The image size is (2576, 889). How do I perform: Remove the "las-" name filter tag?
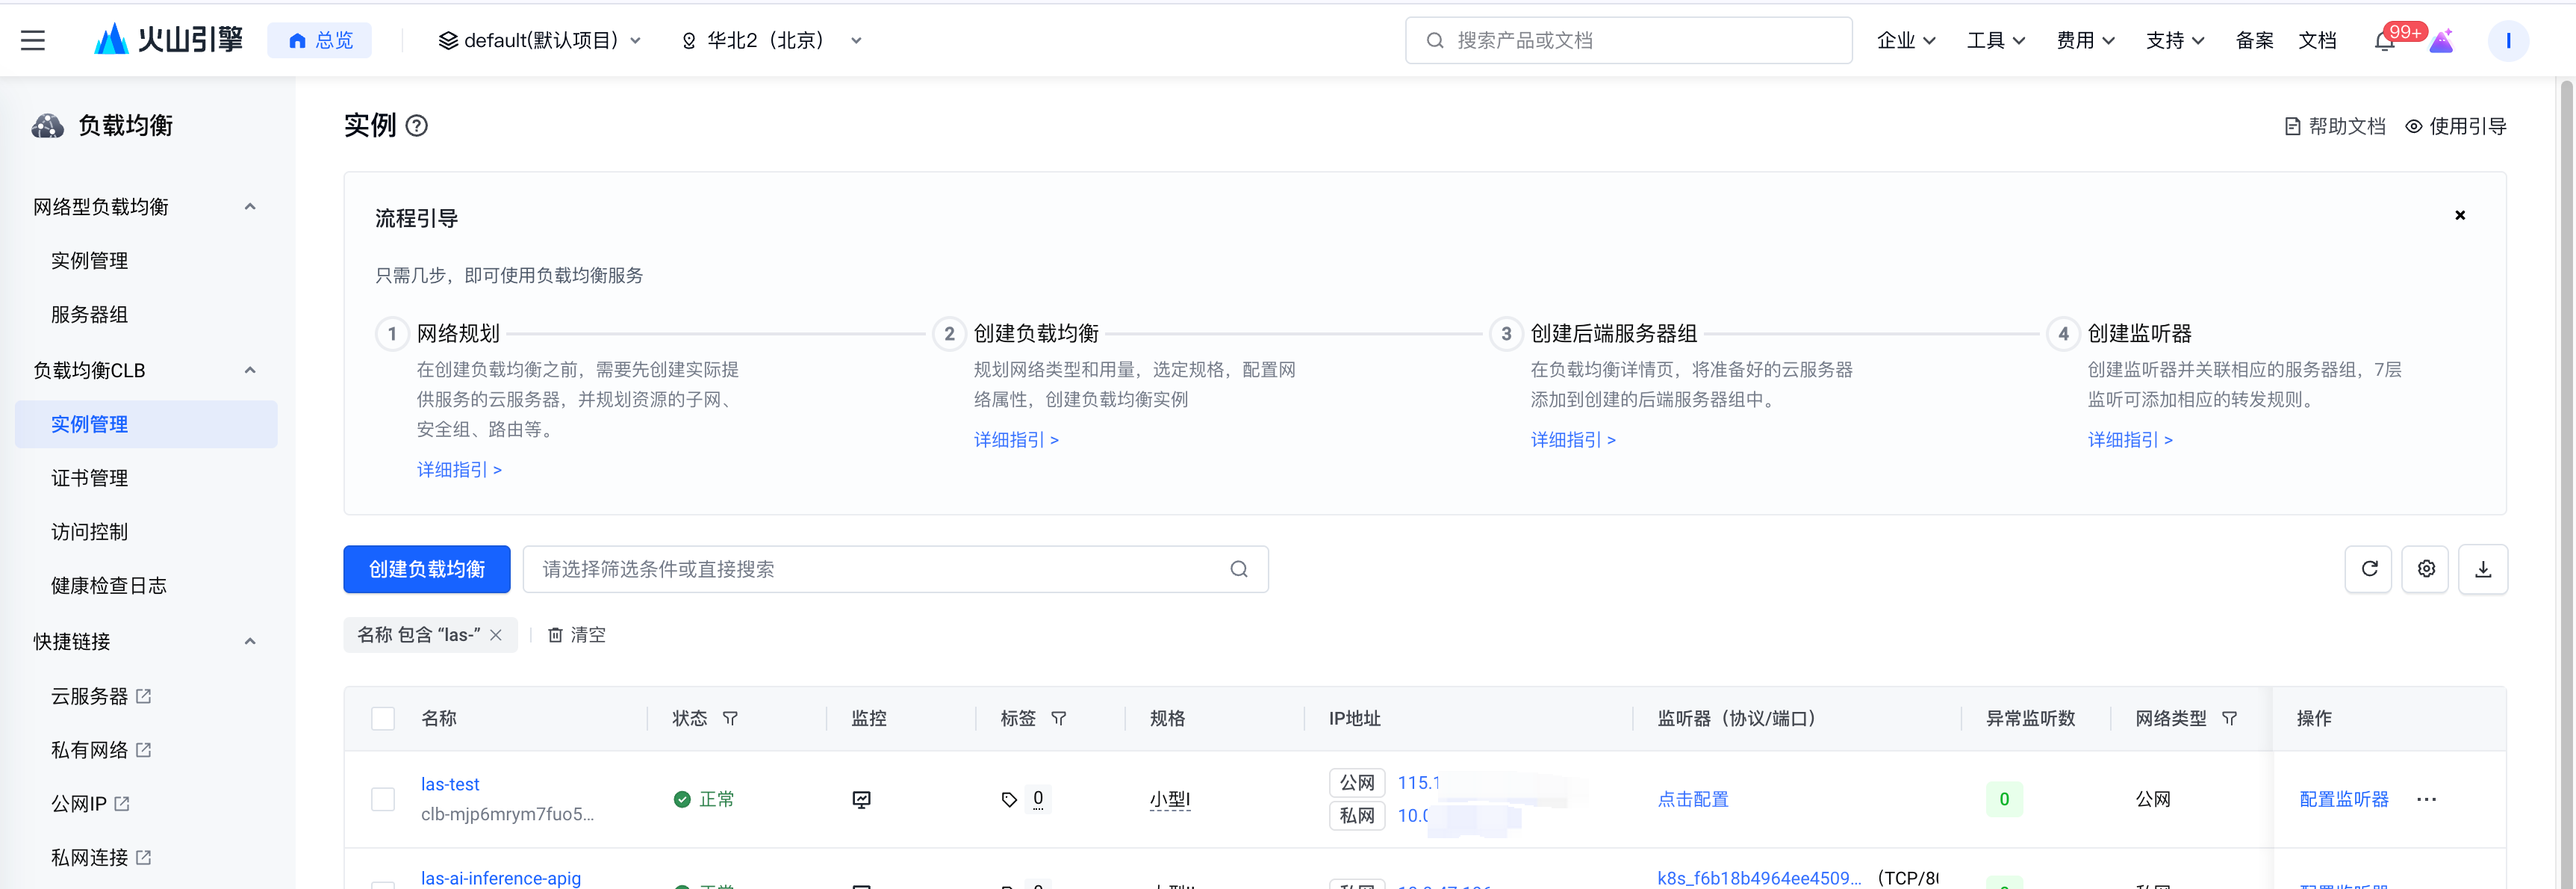coord(496,635)
